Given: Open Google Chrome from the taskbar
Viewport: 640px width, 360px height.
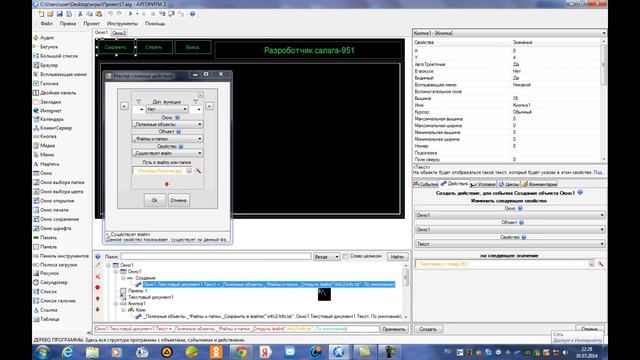Looking at the screenshot, I should (241, 352).
